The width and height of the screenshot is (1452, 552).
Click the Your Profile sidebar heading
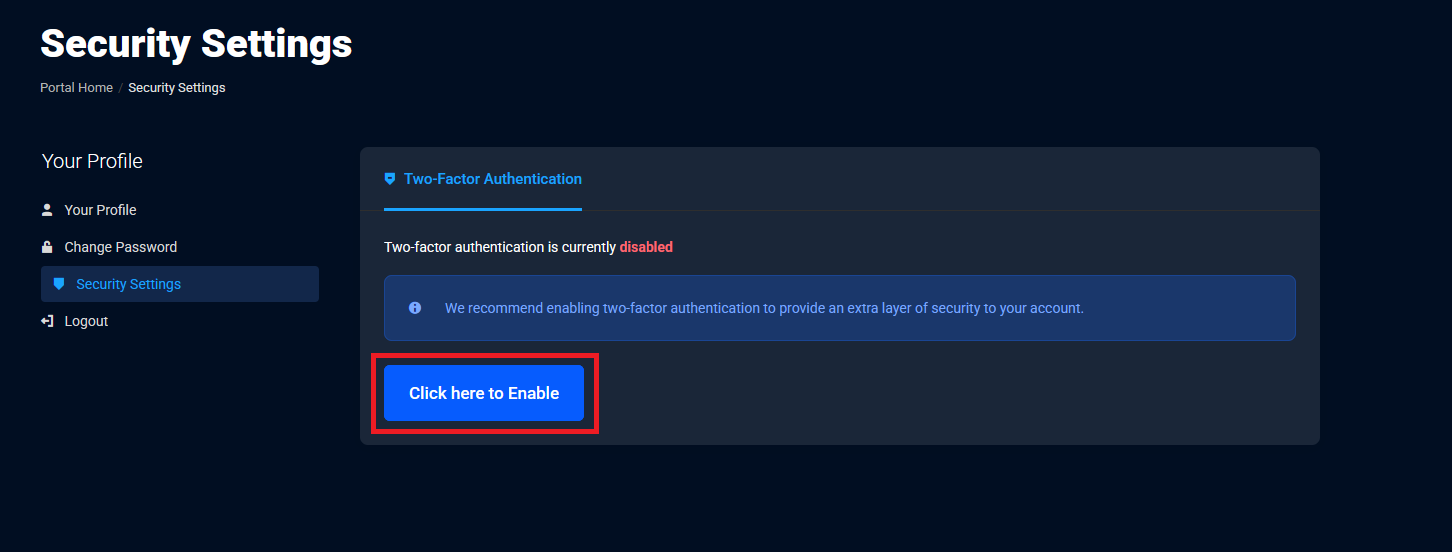click(92, 161)
